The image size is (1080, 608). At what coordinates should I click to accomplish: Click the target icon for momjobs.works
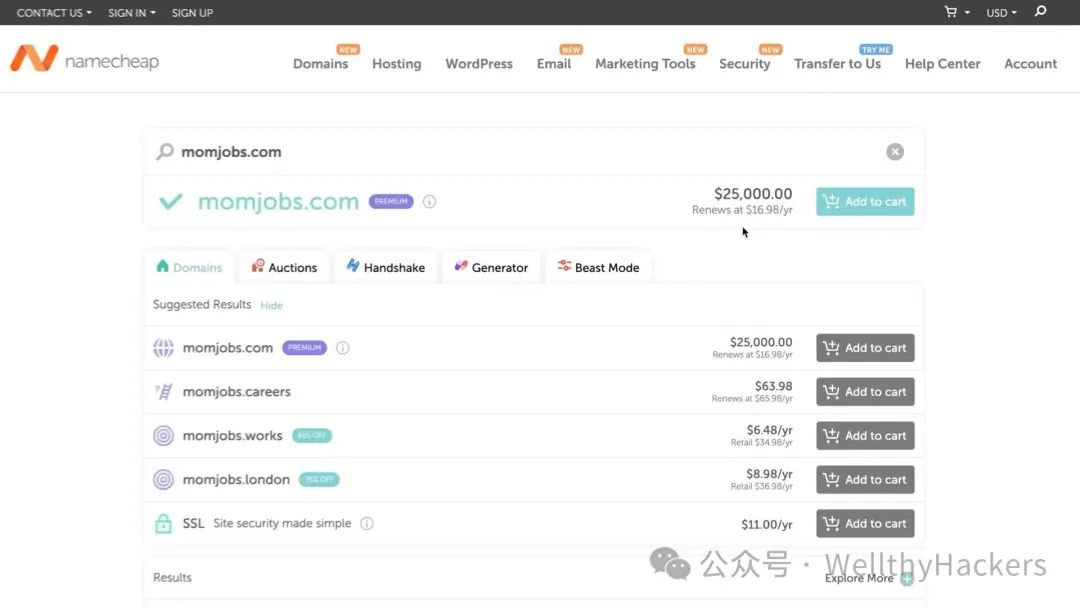(163, 436)
